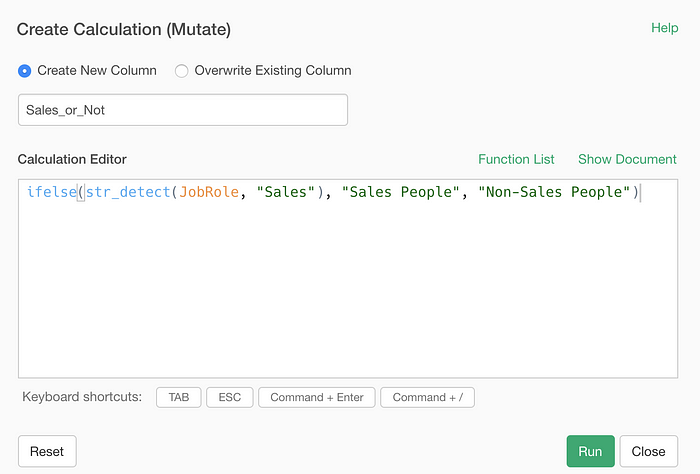The image size is (700, 474).
Task: Click inside the Calculation Editor text area
Action: 348,279
